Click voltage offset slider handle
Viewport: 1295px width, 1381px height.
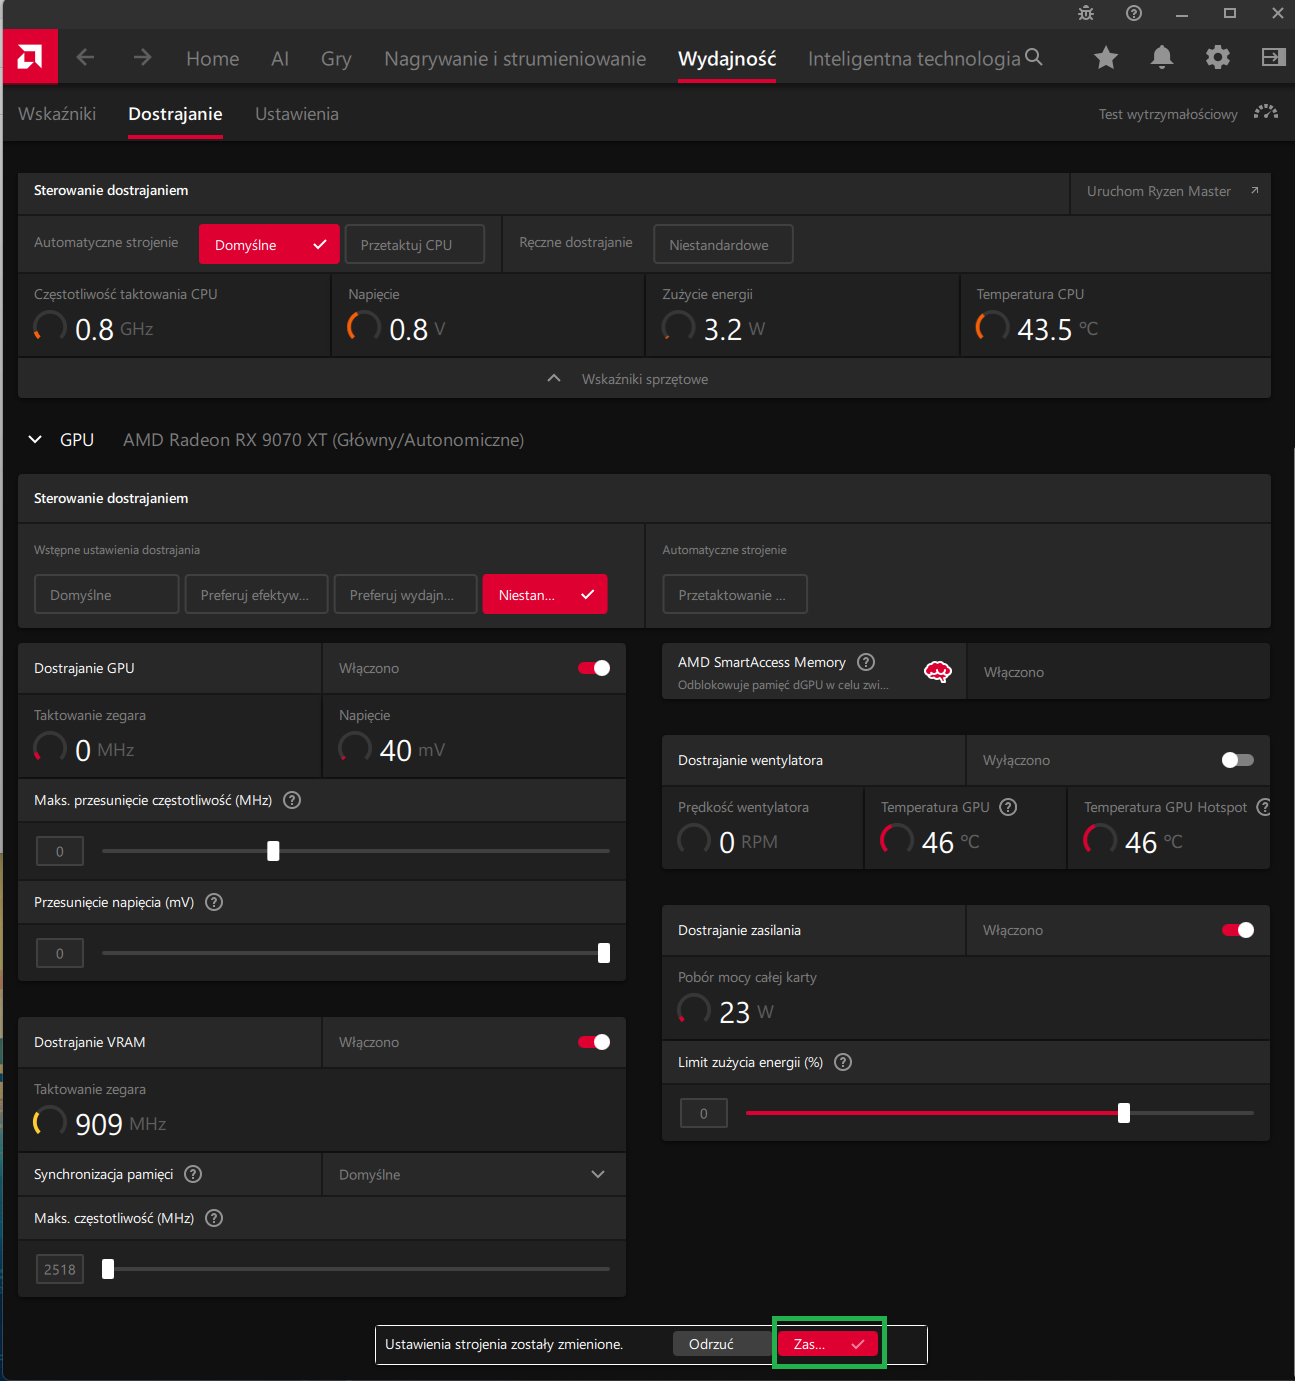tap(604, 953)
